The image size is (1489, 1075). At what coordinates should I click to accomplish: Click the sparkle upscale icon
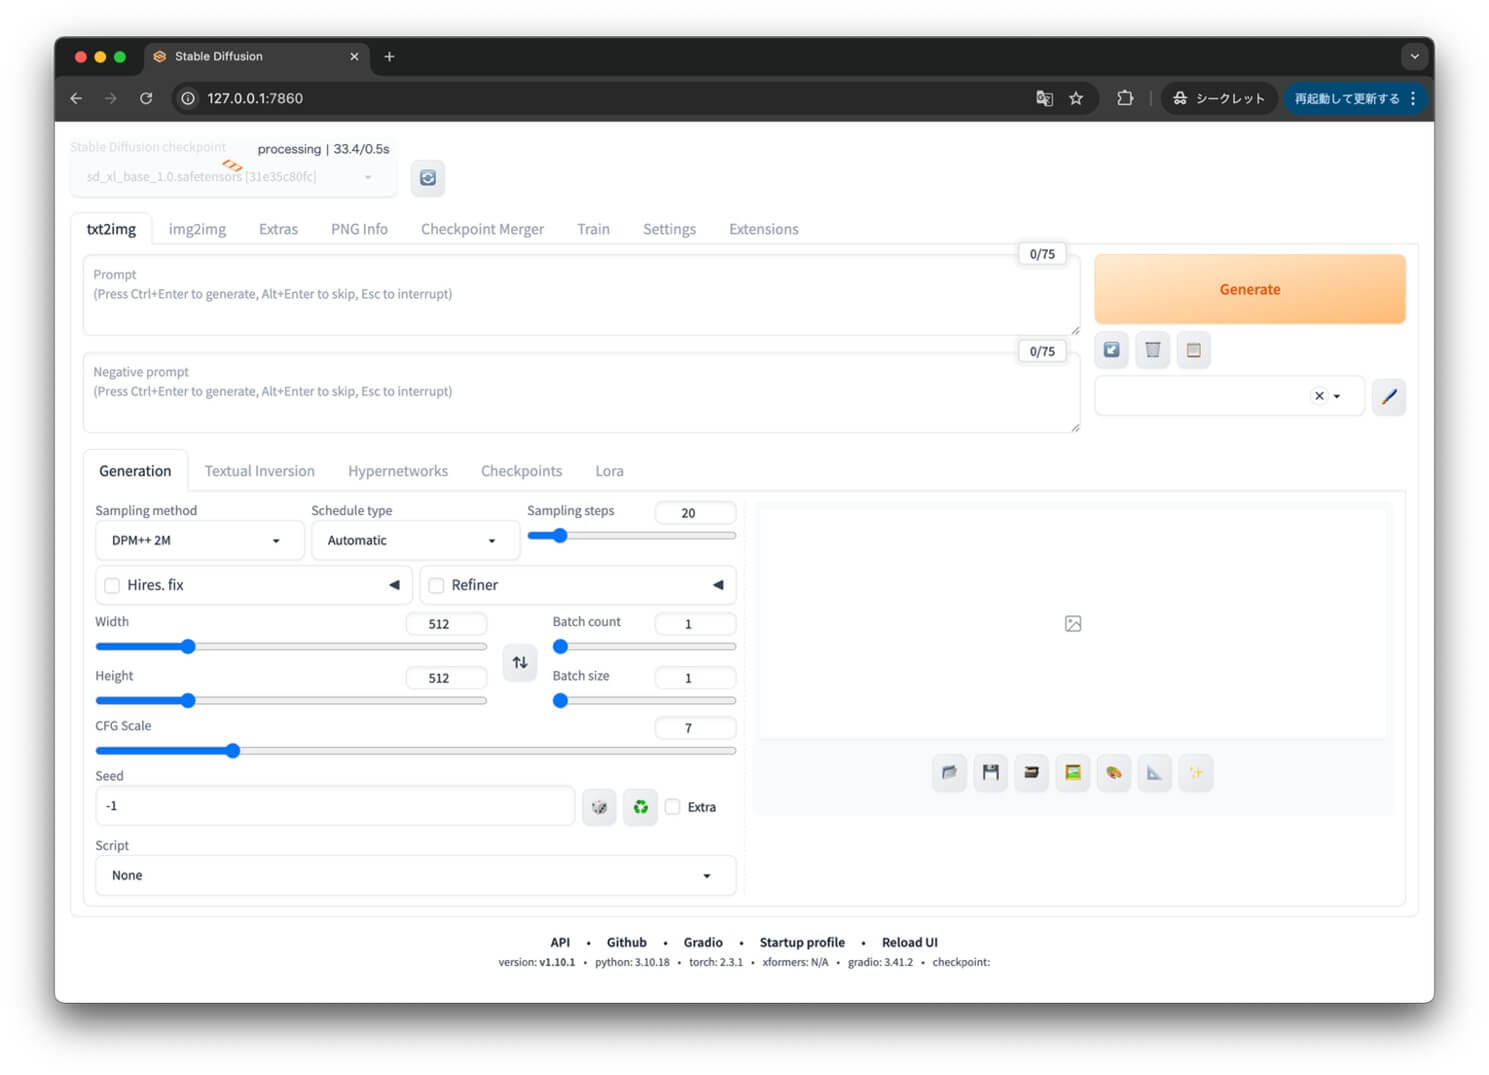(x=1195, y=772)
